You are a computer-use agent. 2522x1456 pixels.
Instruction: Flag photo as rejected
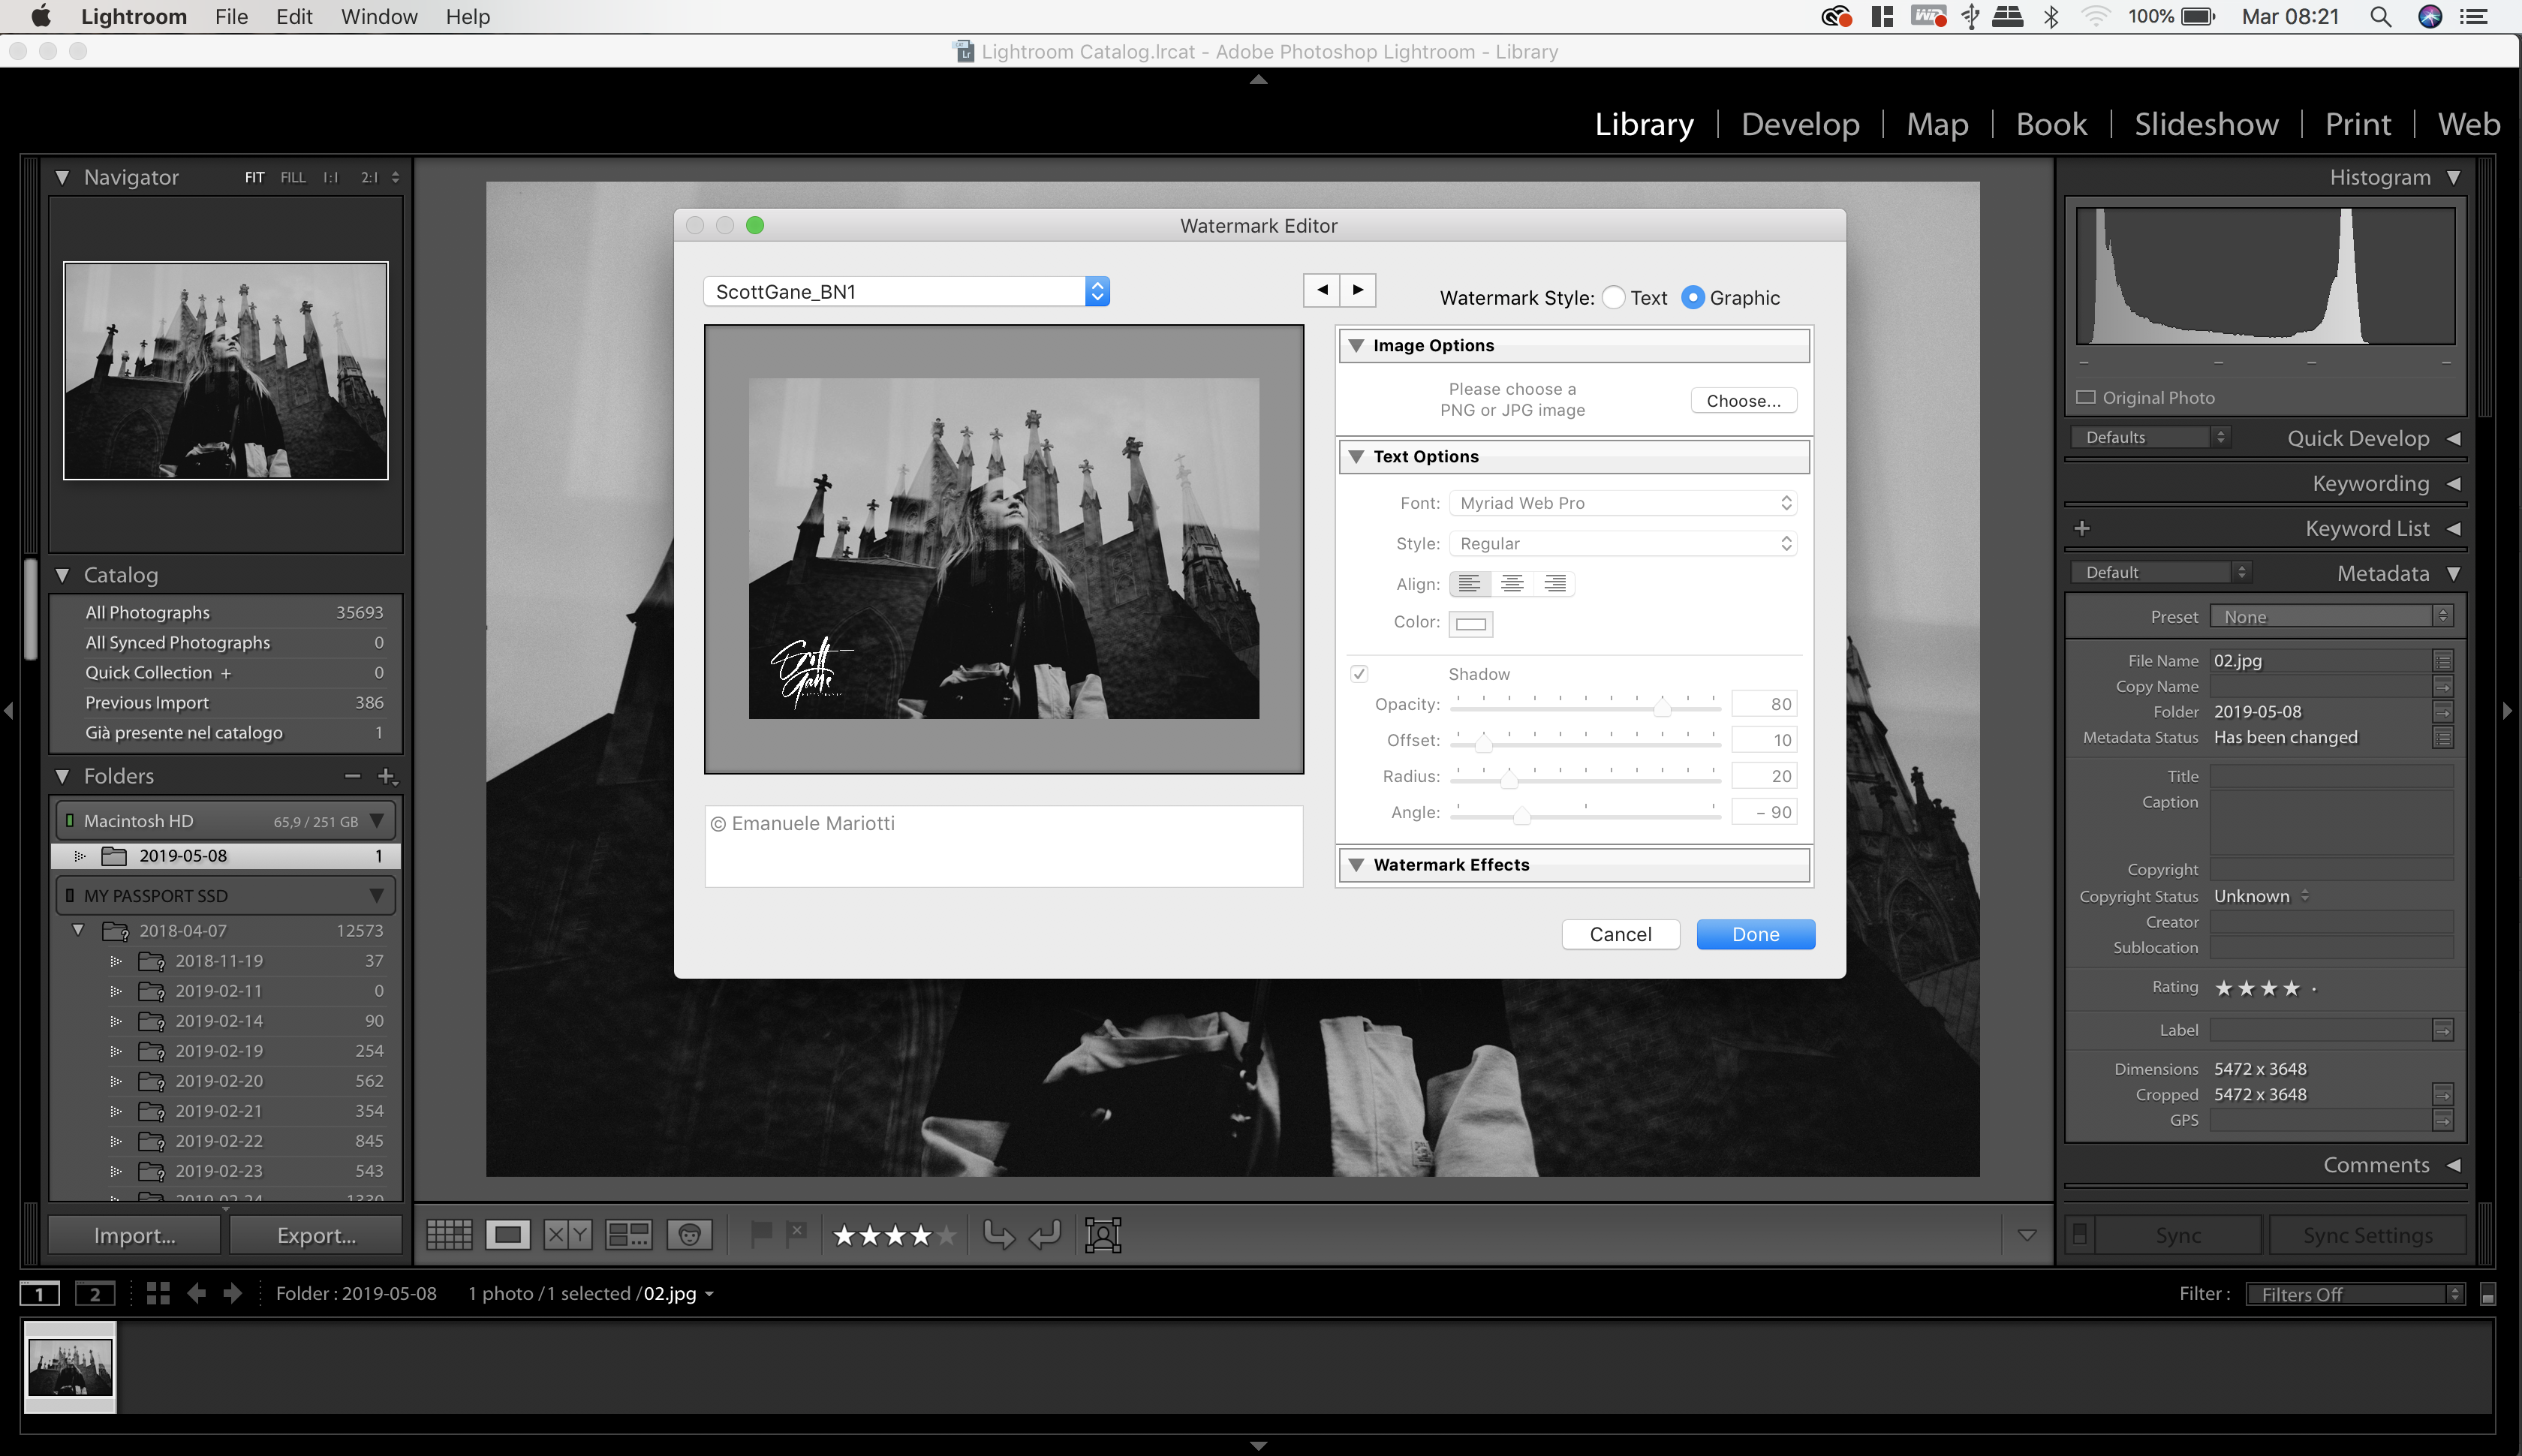[x=796, y=1234]
